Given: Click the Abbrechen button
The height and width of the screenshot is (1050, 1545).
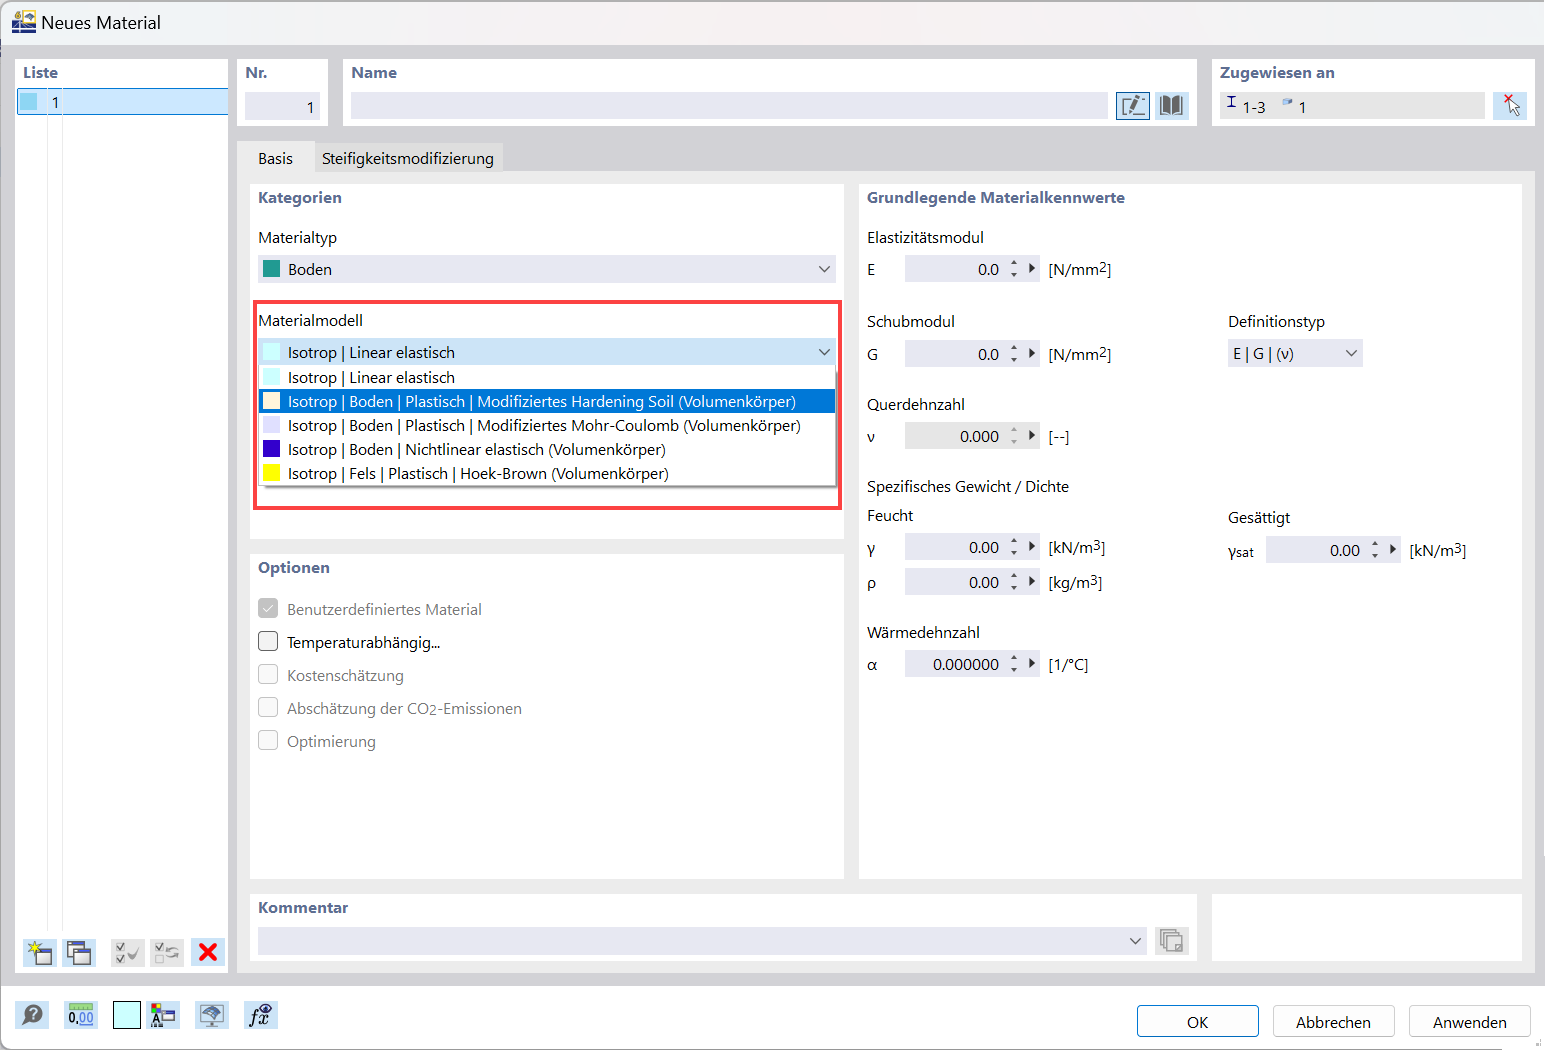Looking at the screenshot, I should click(1334, 1022).
